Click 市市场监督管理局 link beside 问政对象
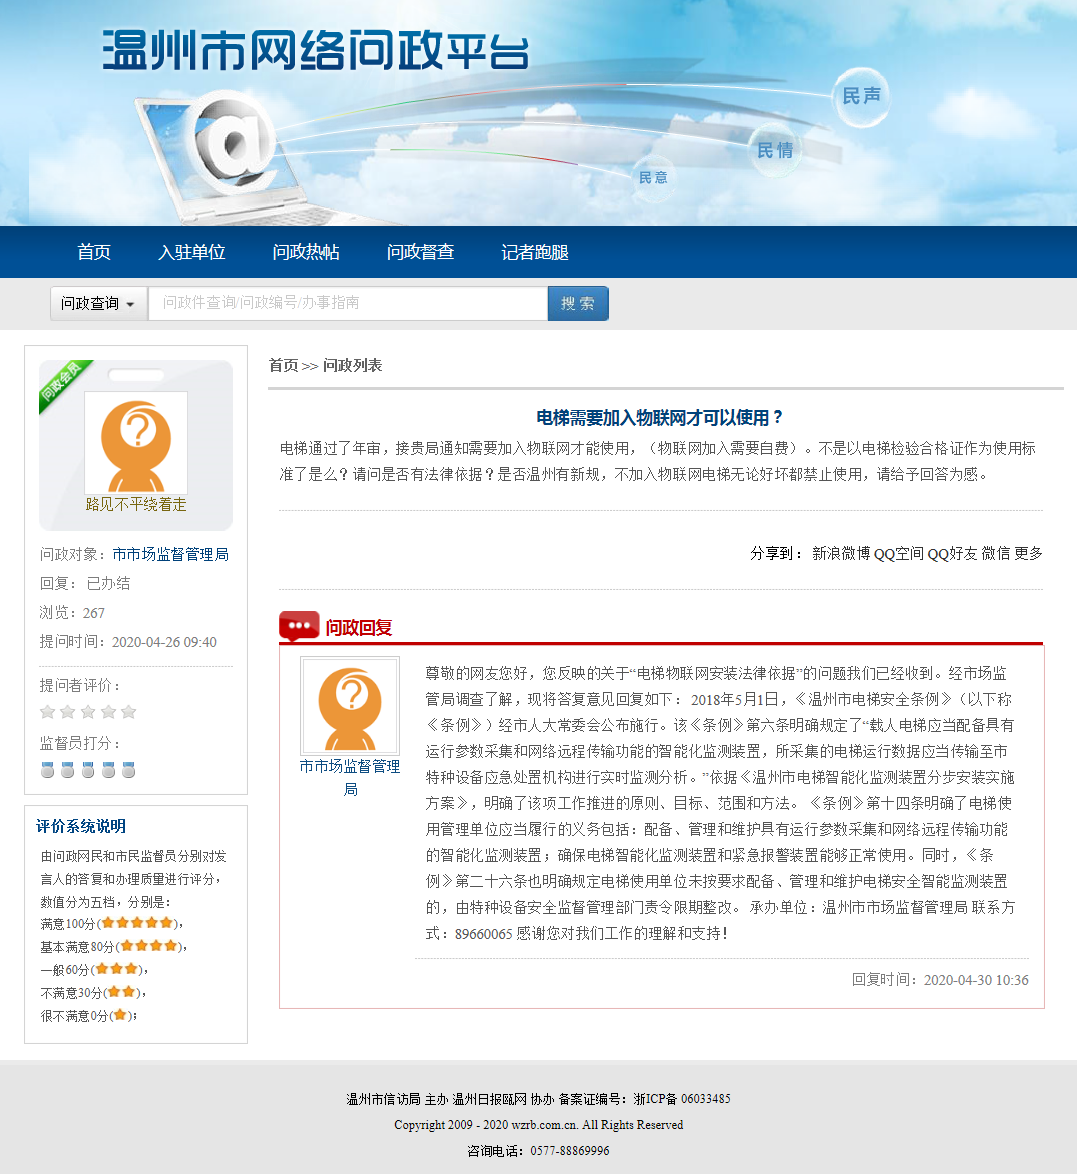1077x1174 pixels. pyautogui.click(x=170, y=554)
